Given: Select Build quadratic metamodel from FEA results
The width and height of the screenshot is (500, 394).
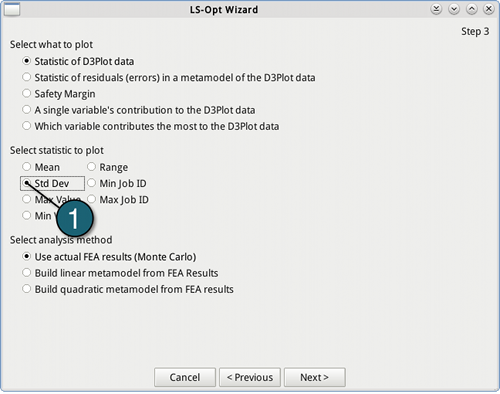Looking at the screenshot, I should (128, 289).
